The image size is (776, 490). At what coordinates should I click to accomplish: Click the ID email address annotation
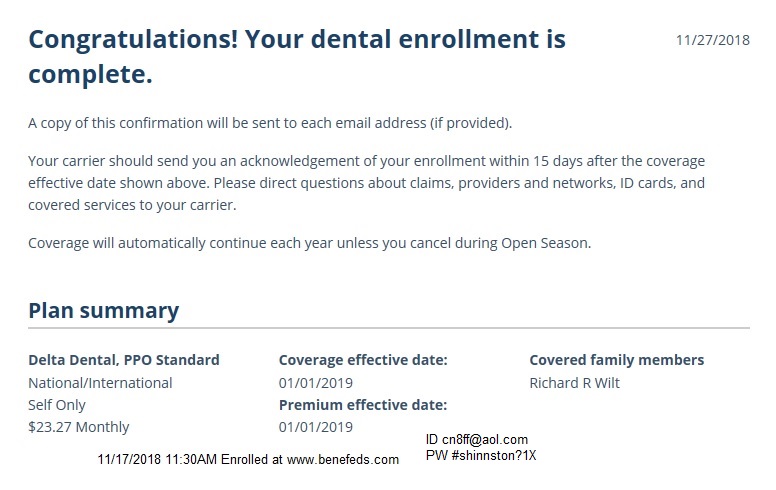[x=476, y=440]
